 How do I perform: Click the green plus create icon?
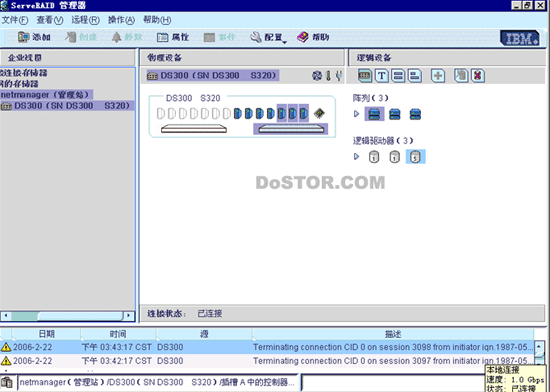pos(438,76)
